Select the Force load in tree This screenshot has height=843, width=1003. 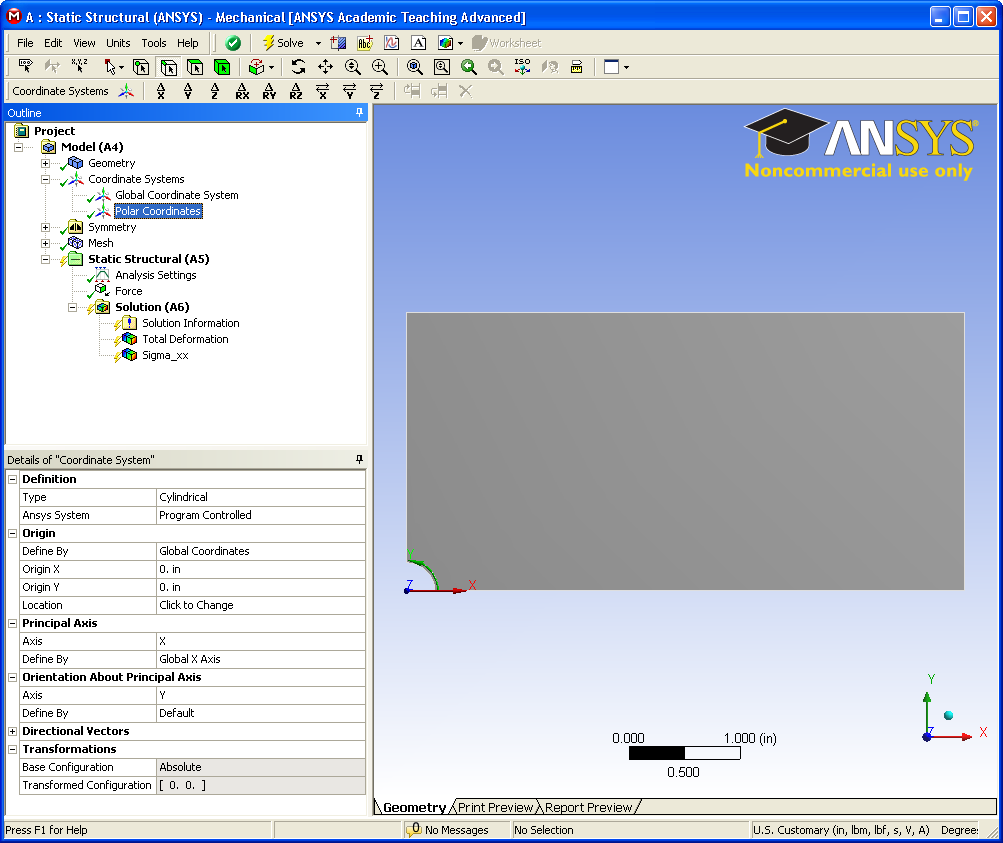pos(129,291)
